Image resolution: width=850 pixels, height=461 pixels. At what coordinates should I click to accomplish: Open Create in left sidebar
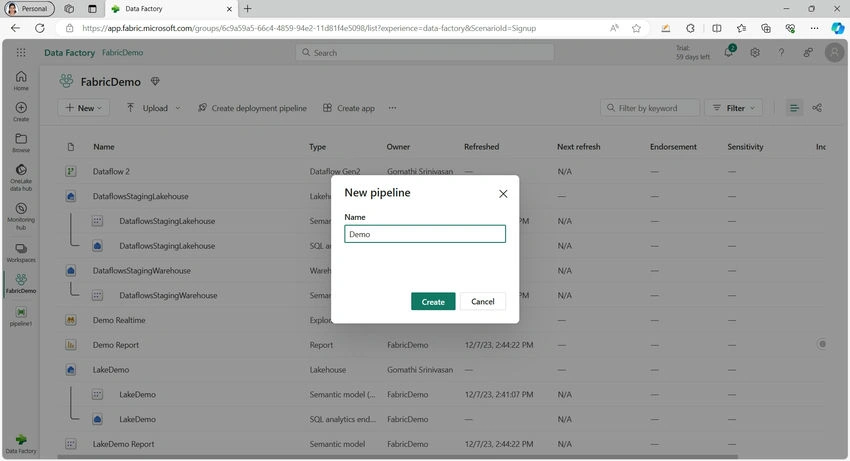[21, 111]
